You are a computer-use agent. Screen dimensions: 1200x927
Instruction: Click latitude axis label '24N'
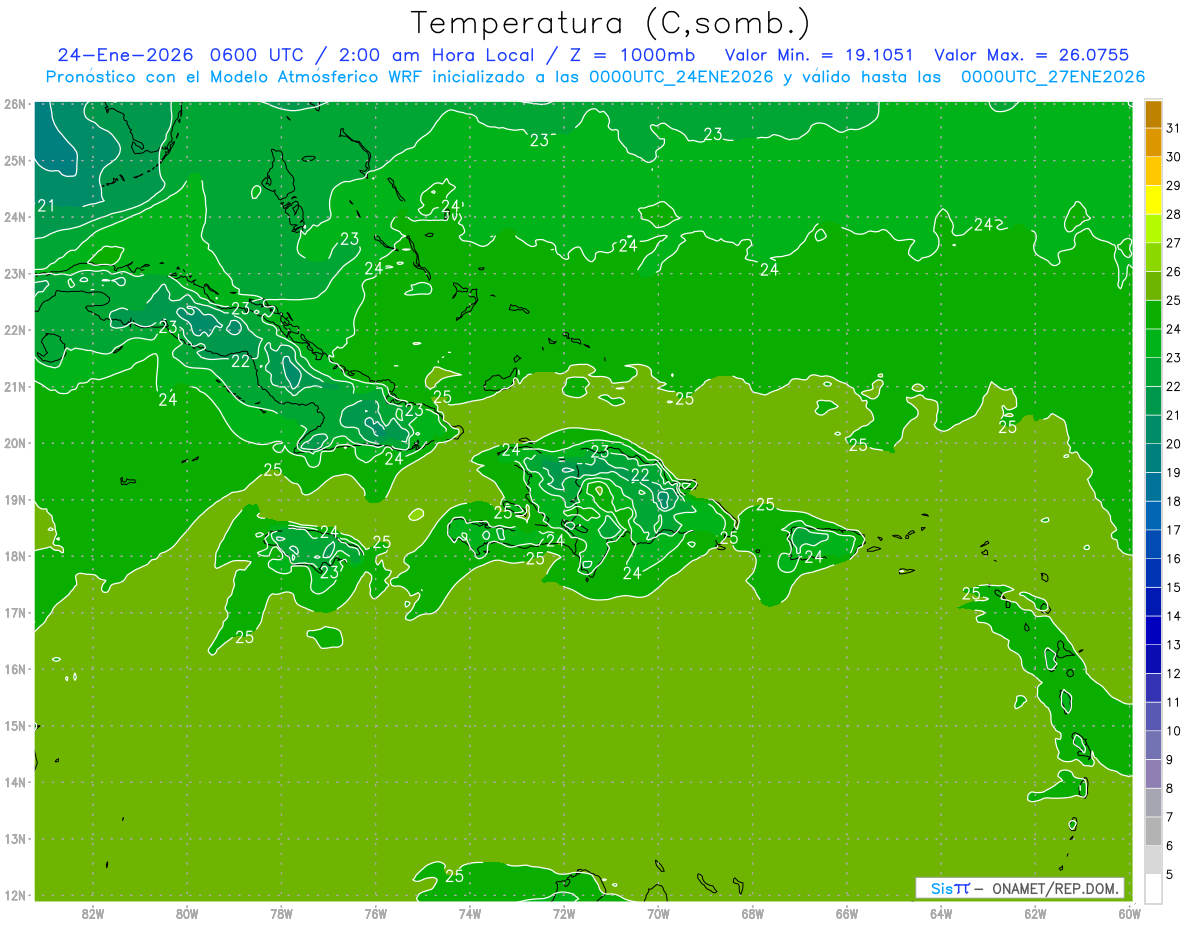(14, 217)
